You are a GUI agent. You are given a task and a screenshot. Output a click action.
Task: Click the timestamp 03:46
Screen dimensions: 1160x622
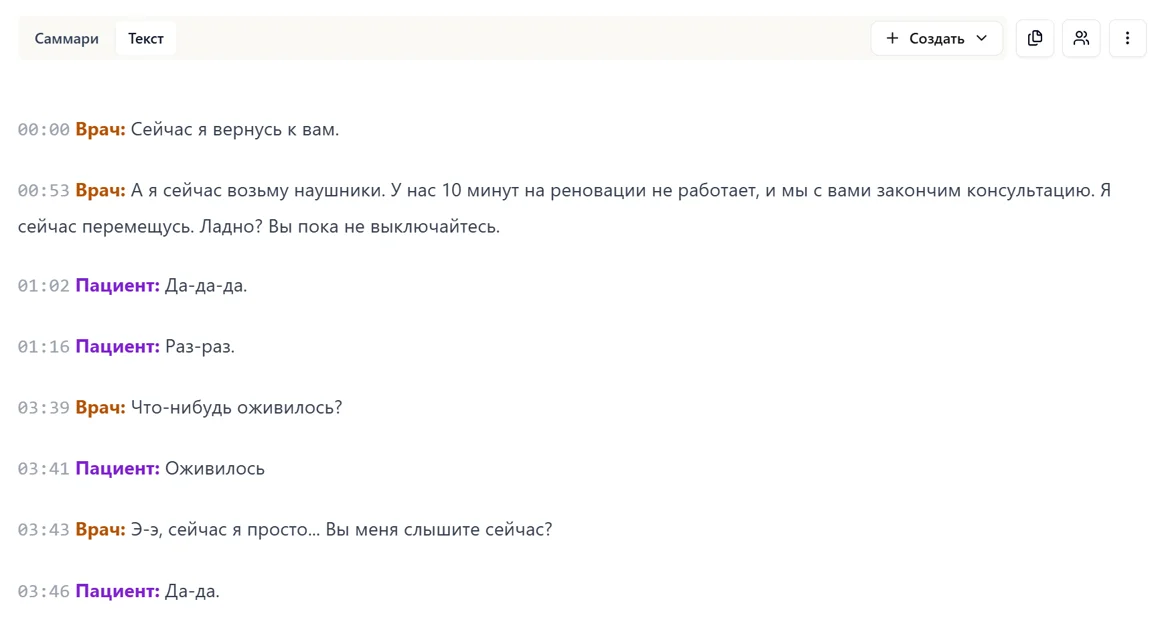point(42,590)
